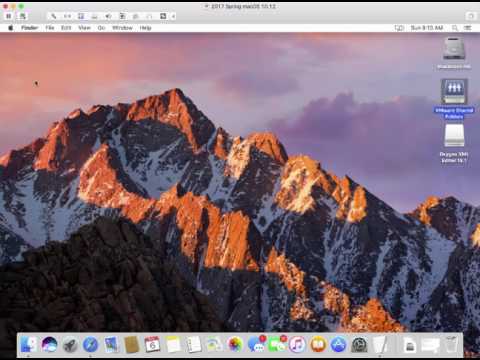Open the VM snapshots button

[x=22, y=16]
